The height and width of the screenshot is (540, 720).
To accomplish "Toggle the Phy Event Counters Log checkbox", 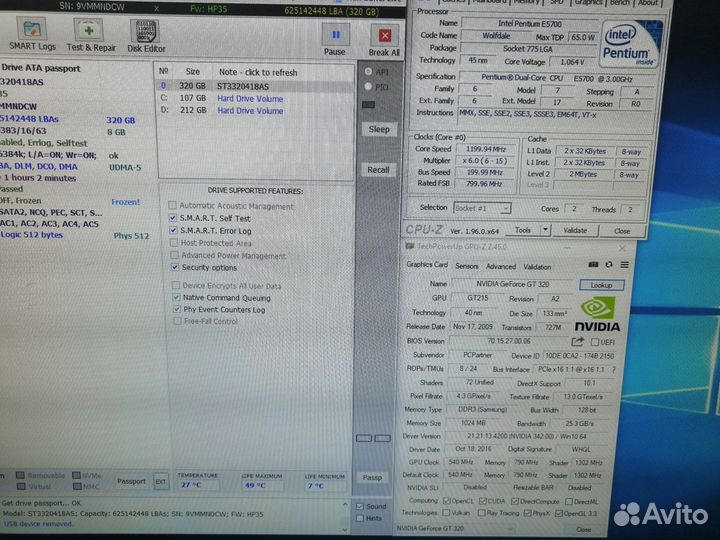I will (x=177, y=309).
